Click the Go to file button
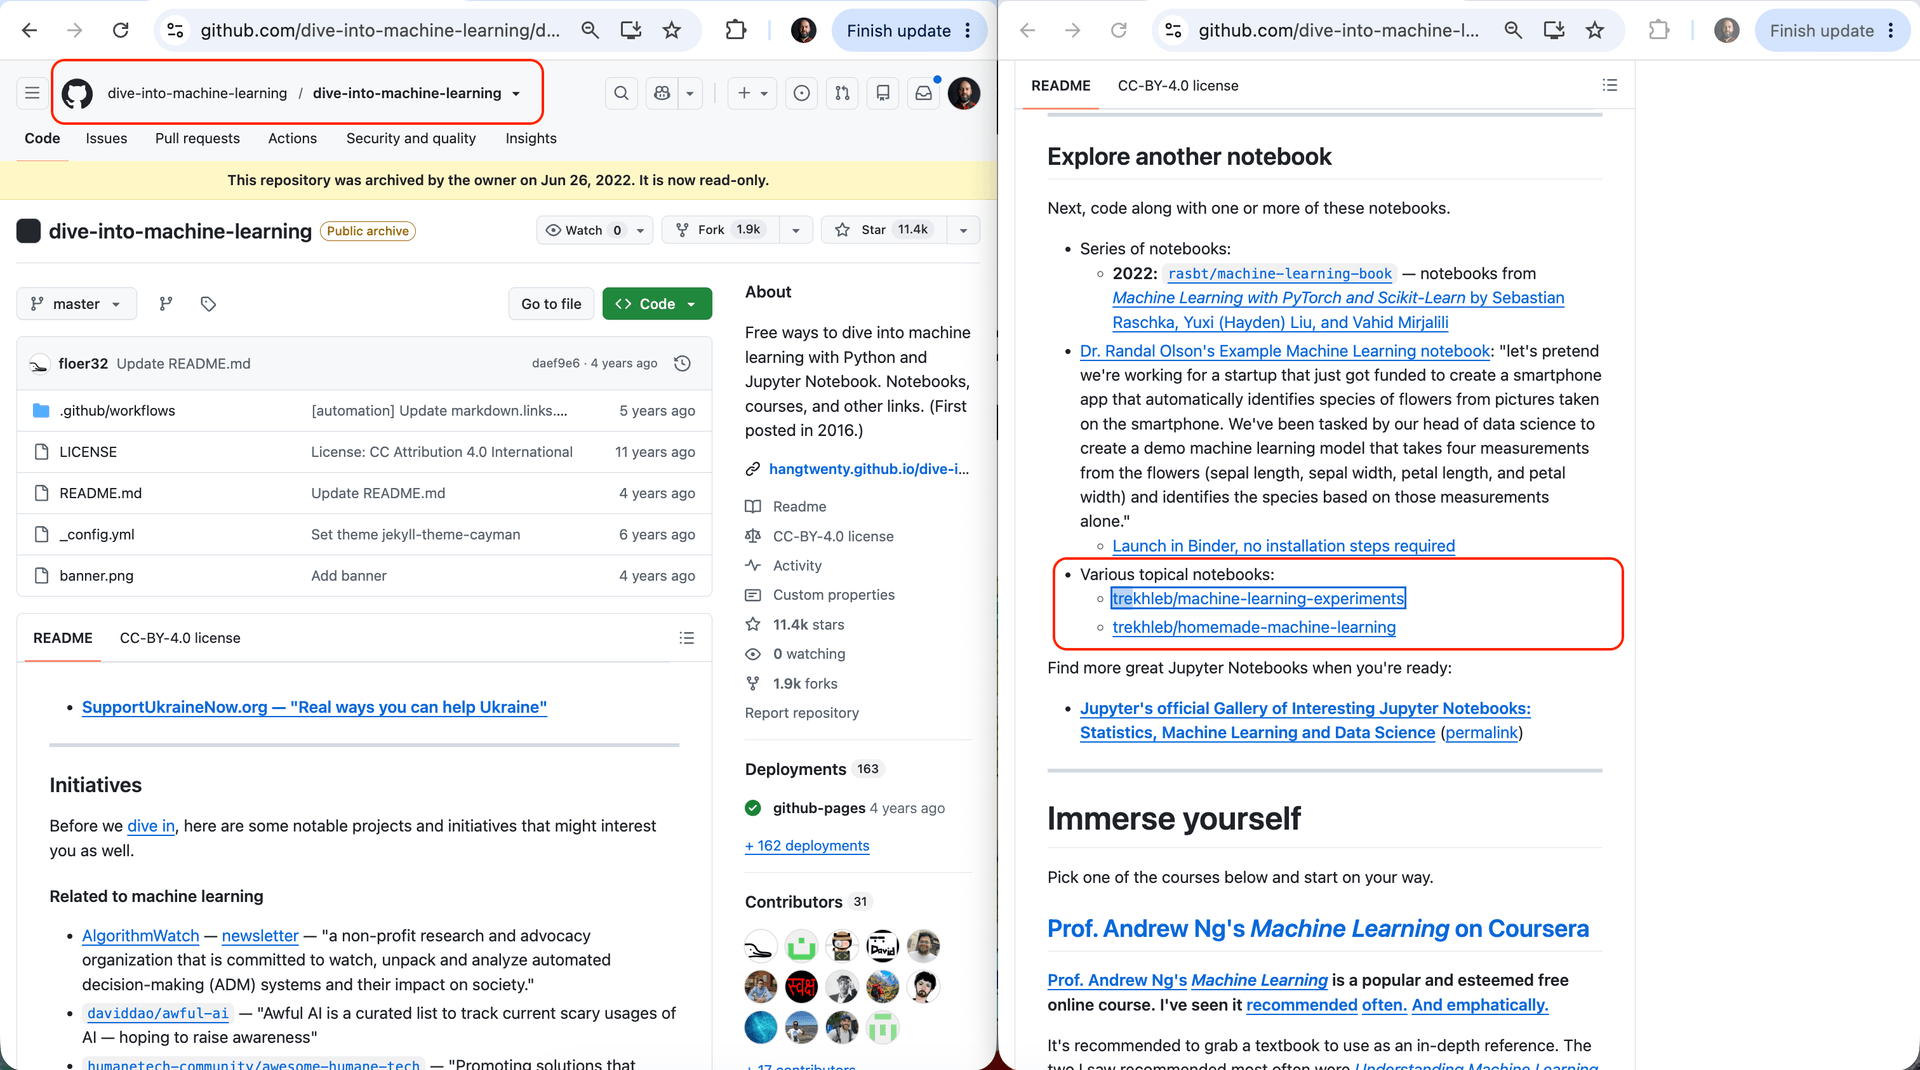1920x1070 pixels. [x=551, y=304]
